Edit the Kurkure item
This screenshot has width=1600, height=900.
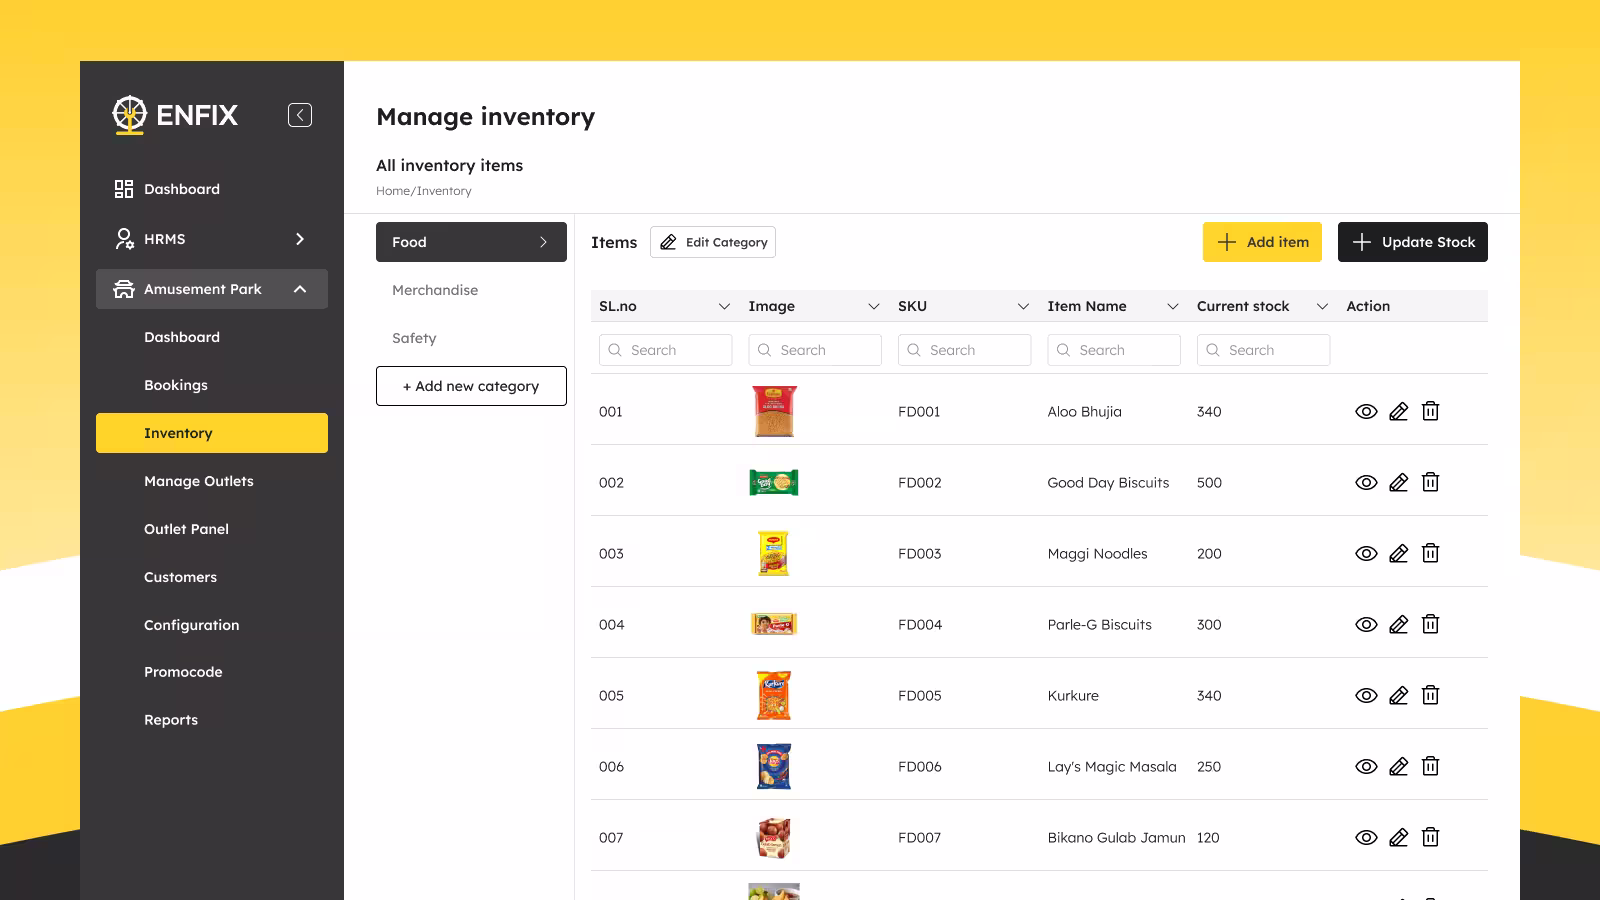1398,695
